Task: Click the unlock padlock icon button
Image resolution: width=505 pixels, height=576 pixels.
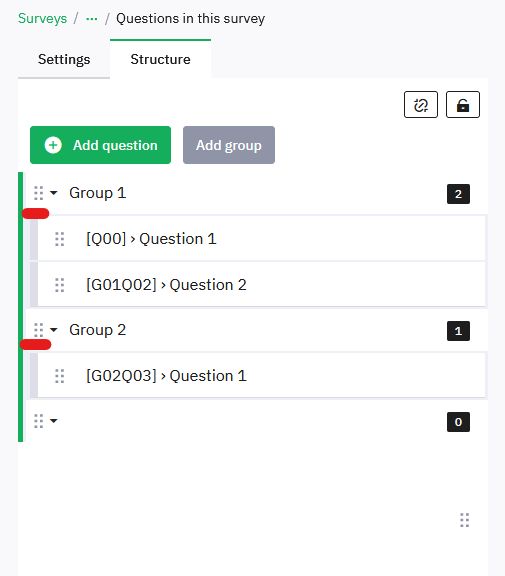Action: (x=463, y=105)
